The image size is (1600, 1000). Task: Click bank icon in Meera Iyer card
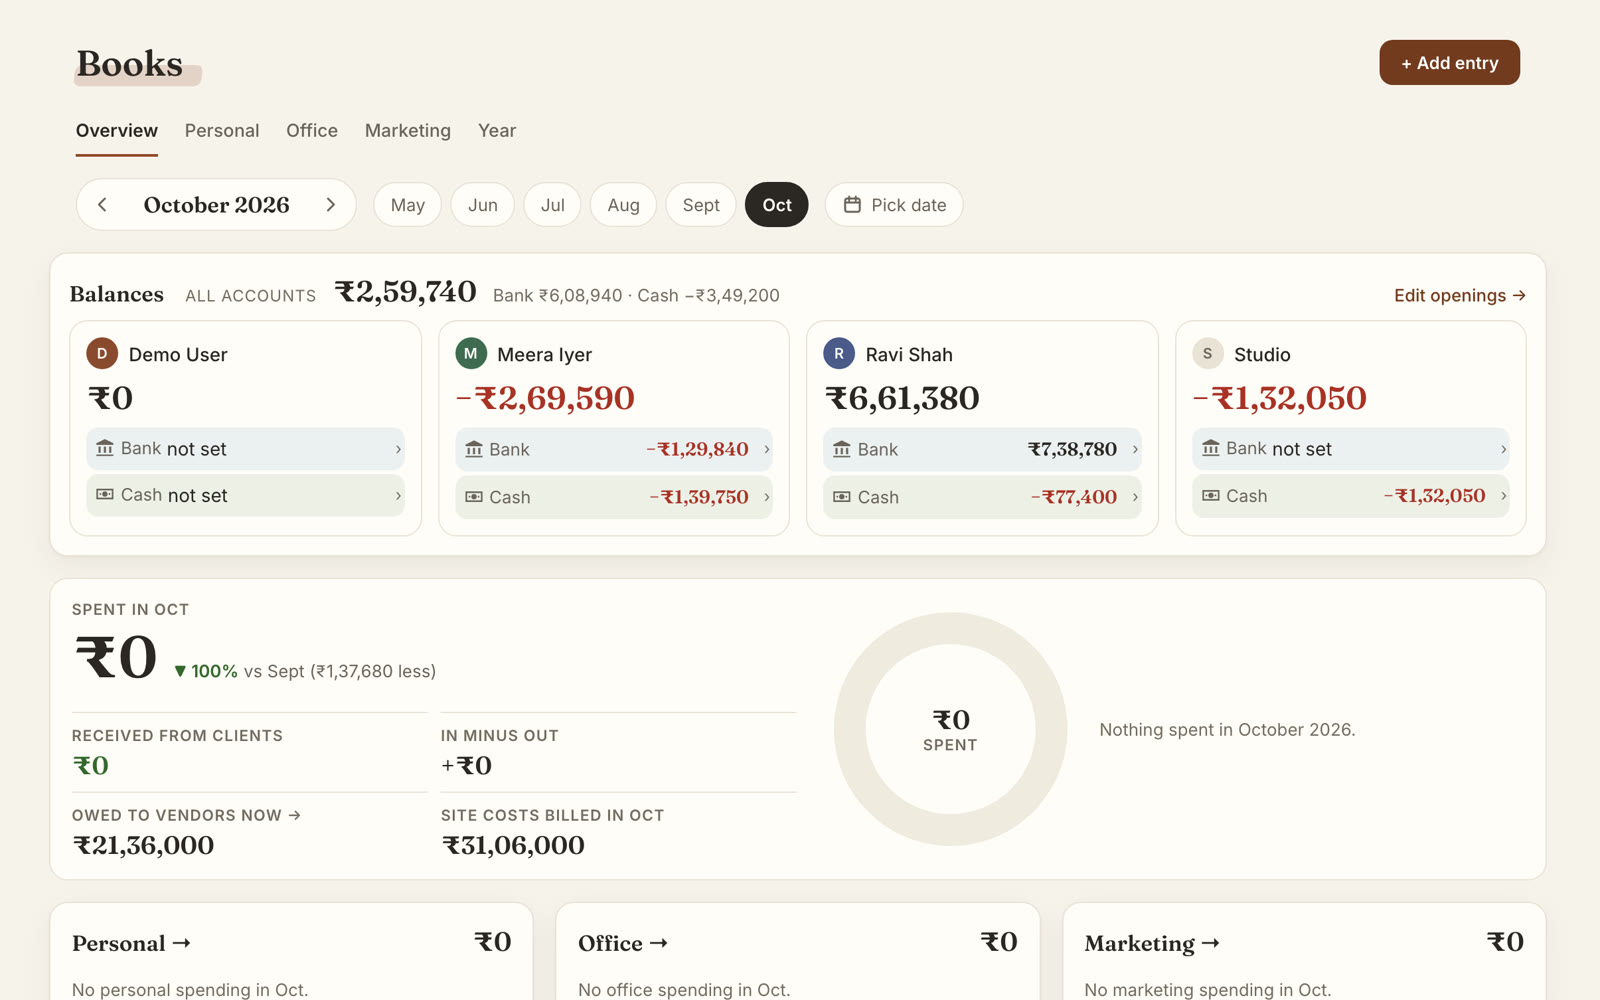point(474,450)
